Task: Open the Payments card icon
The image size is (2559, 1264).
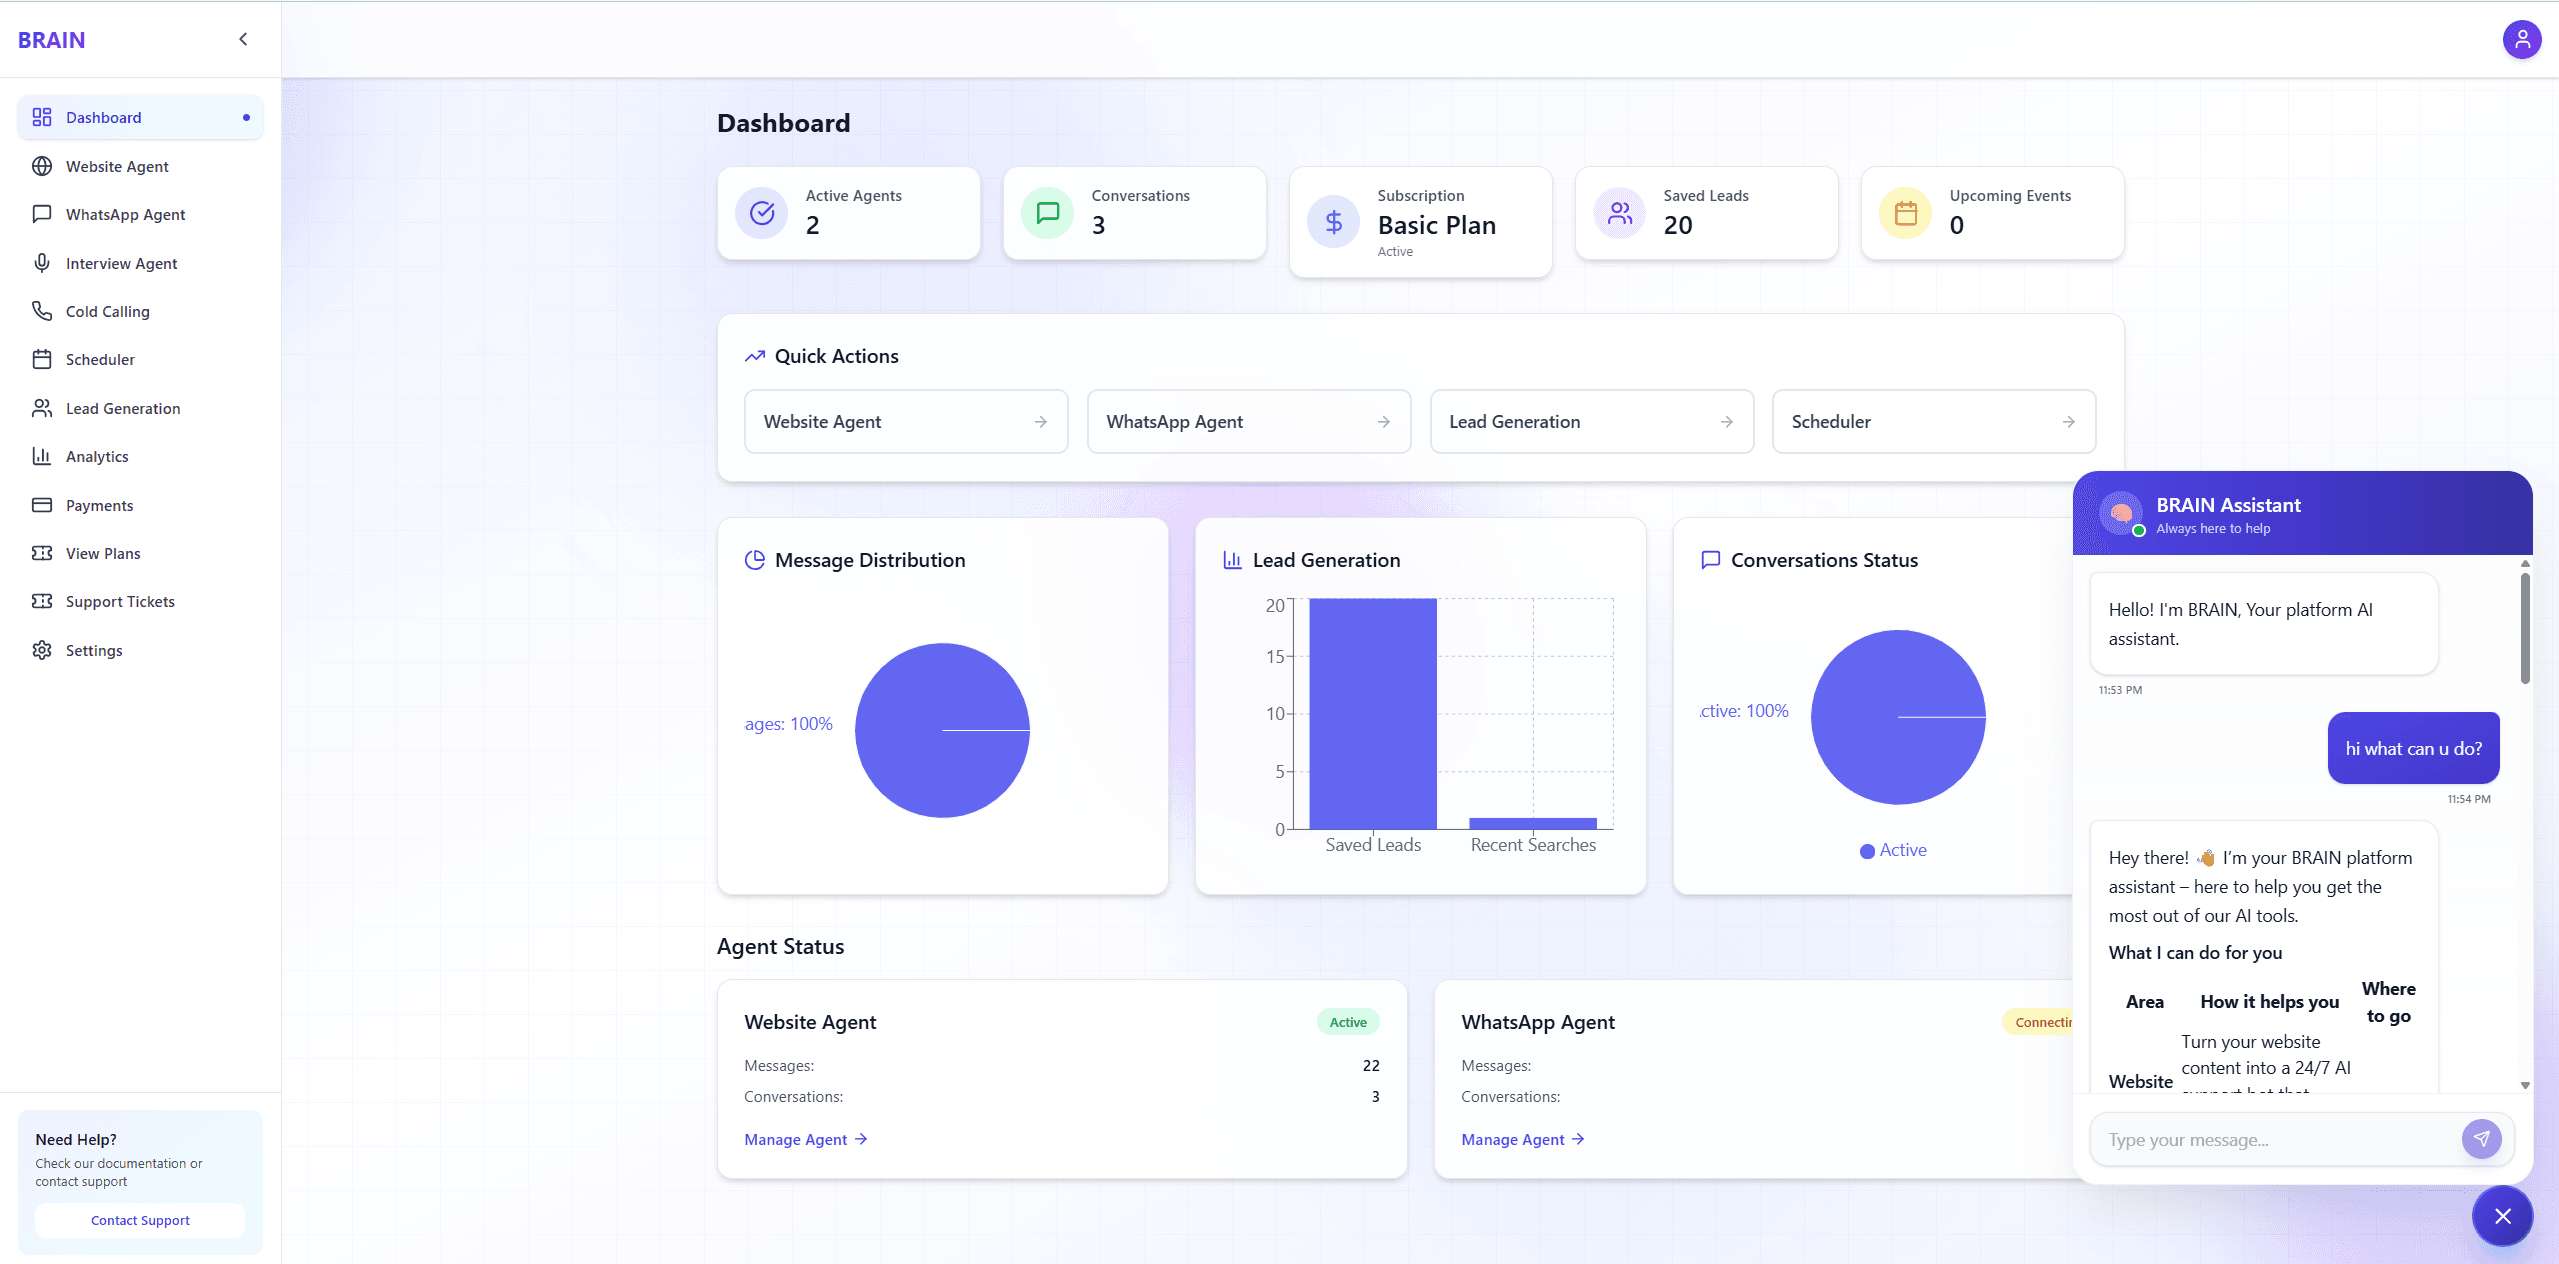Action: click(x=42, y=504)
